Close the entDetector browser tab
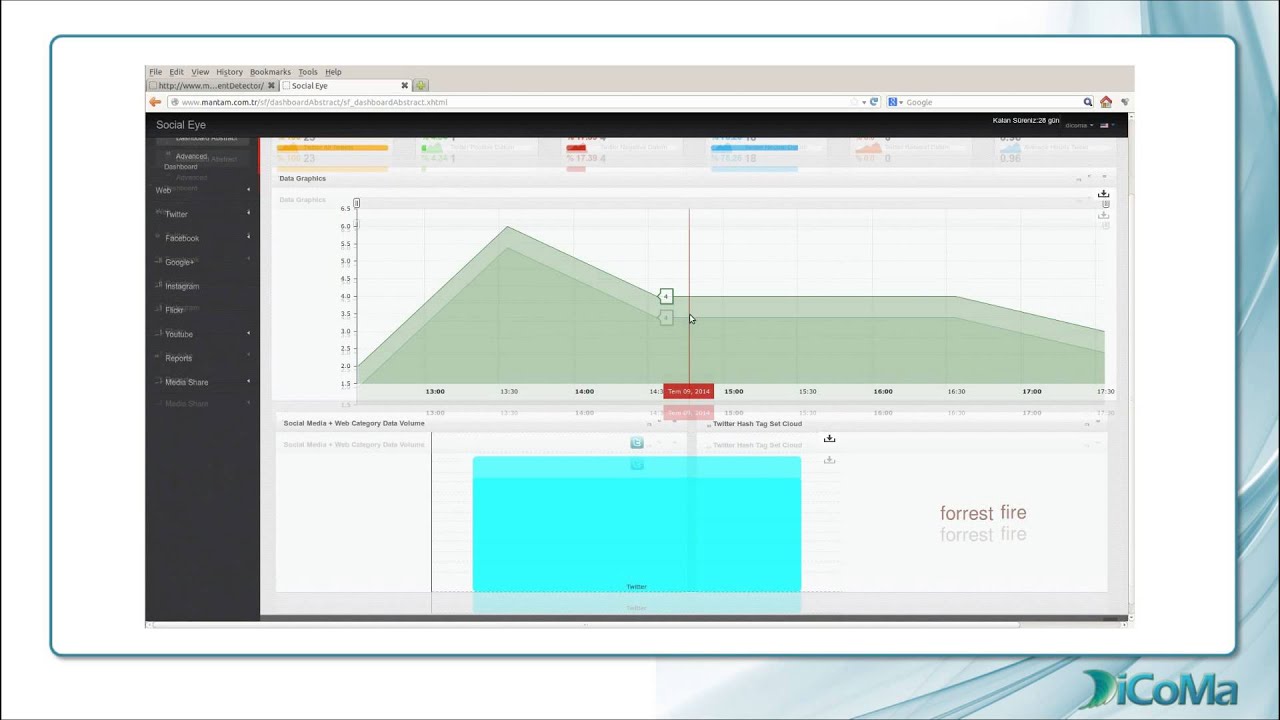The image size is (1280, 720). pos(271,86)
